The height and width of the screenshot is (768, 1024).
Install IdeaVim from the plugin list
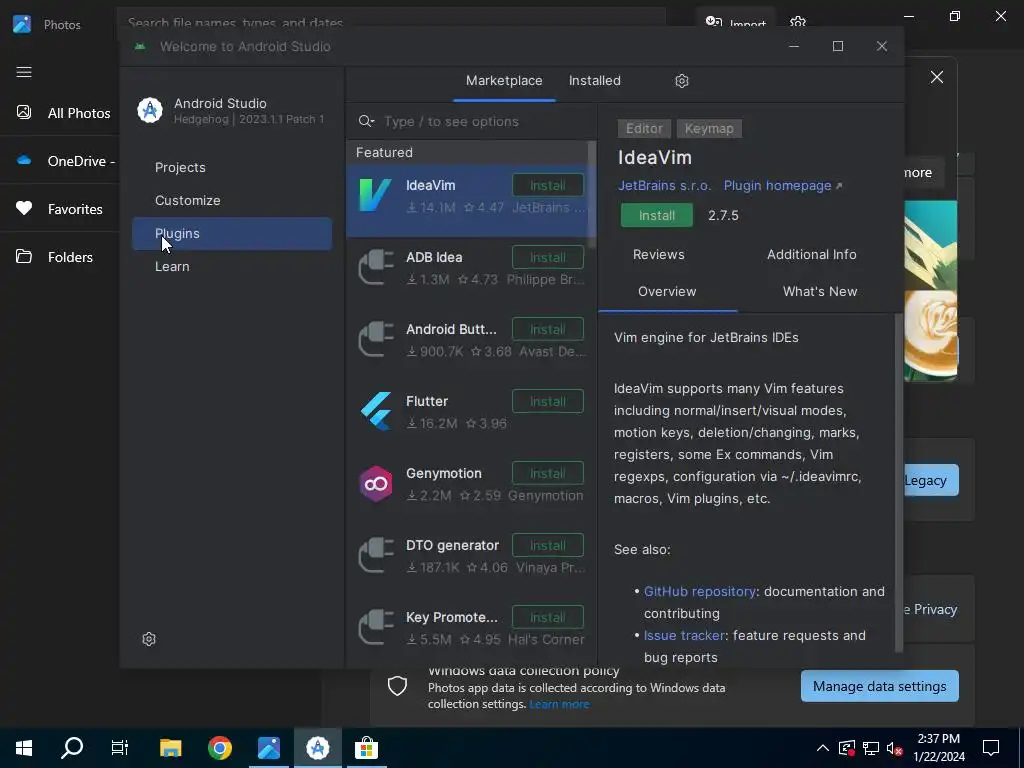547,185
